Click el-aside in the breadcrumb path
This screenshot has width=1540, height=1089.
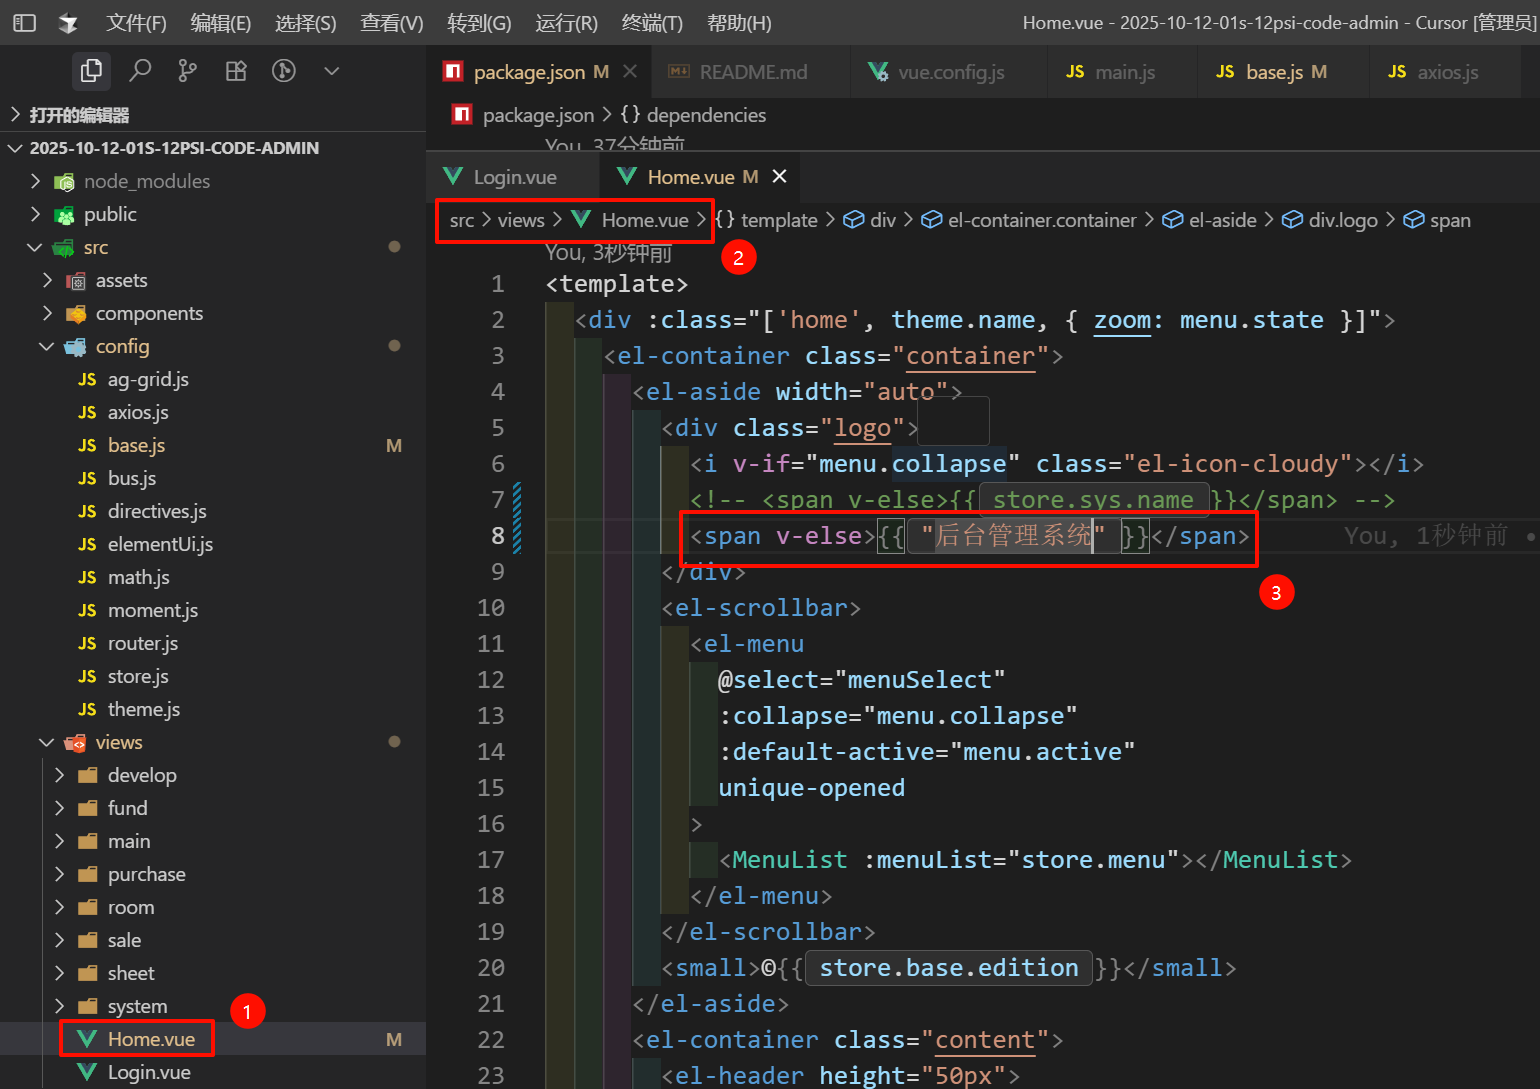point(1221,220)
